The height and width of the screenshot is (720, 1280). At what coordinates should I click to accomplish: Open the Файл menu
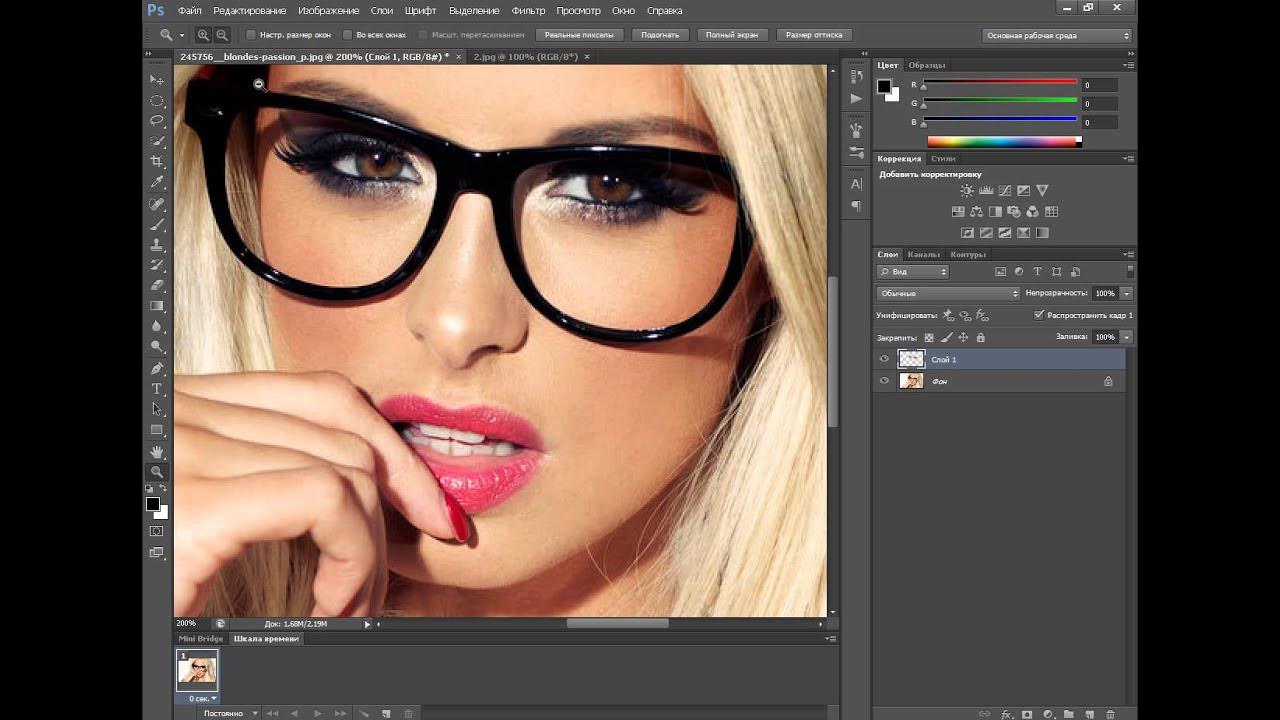189,11
